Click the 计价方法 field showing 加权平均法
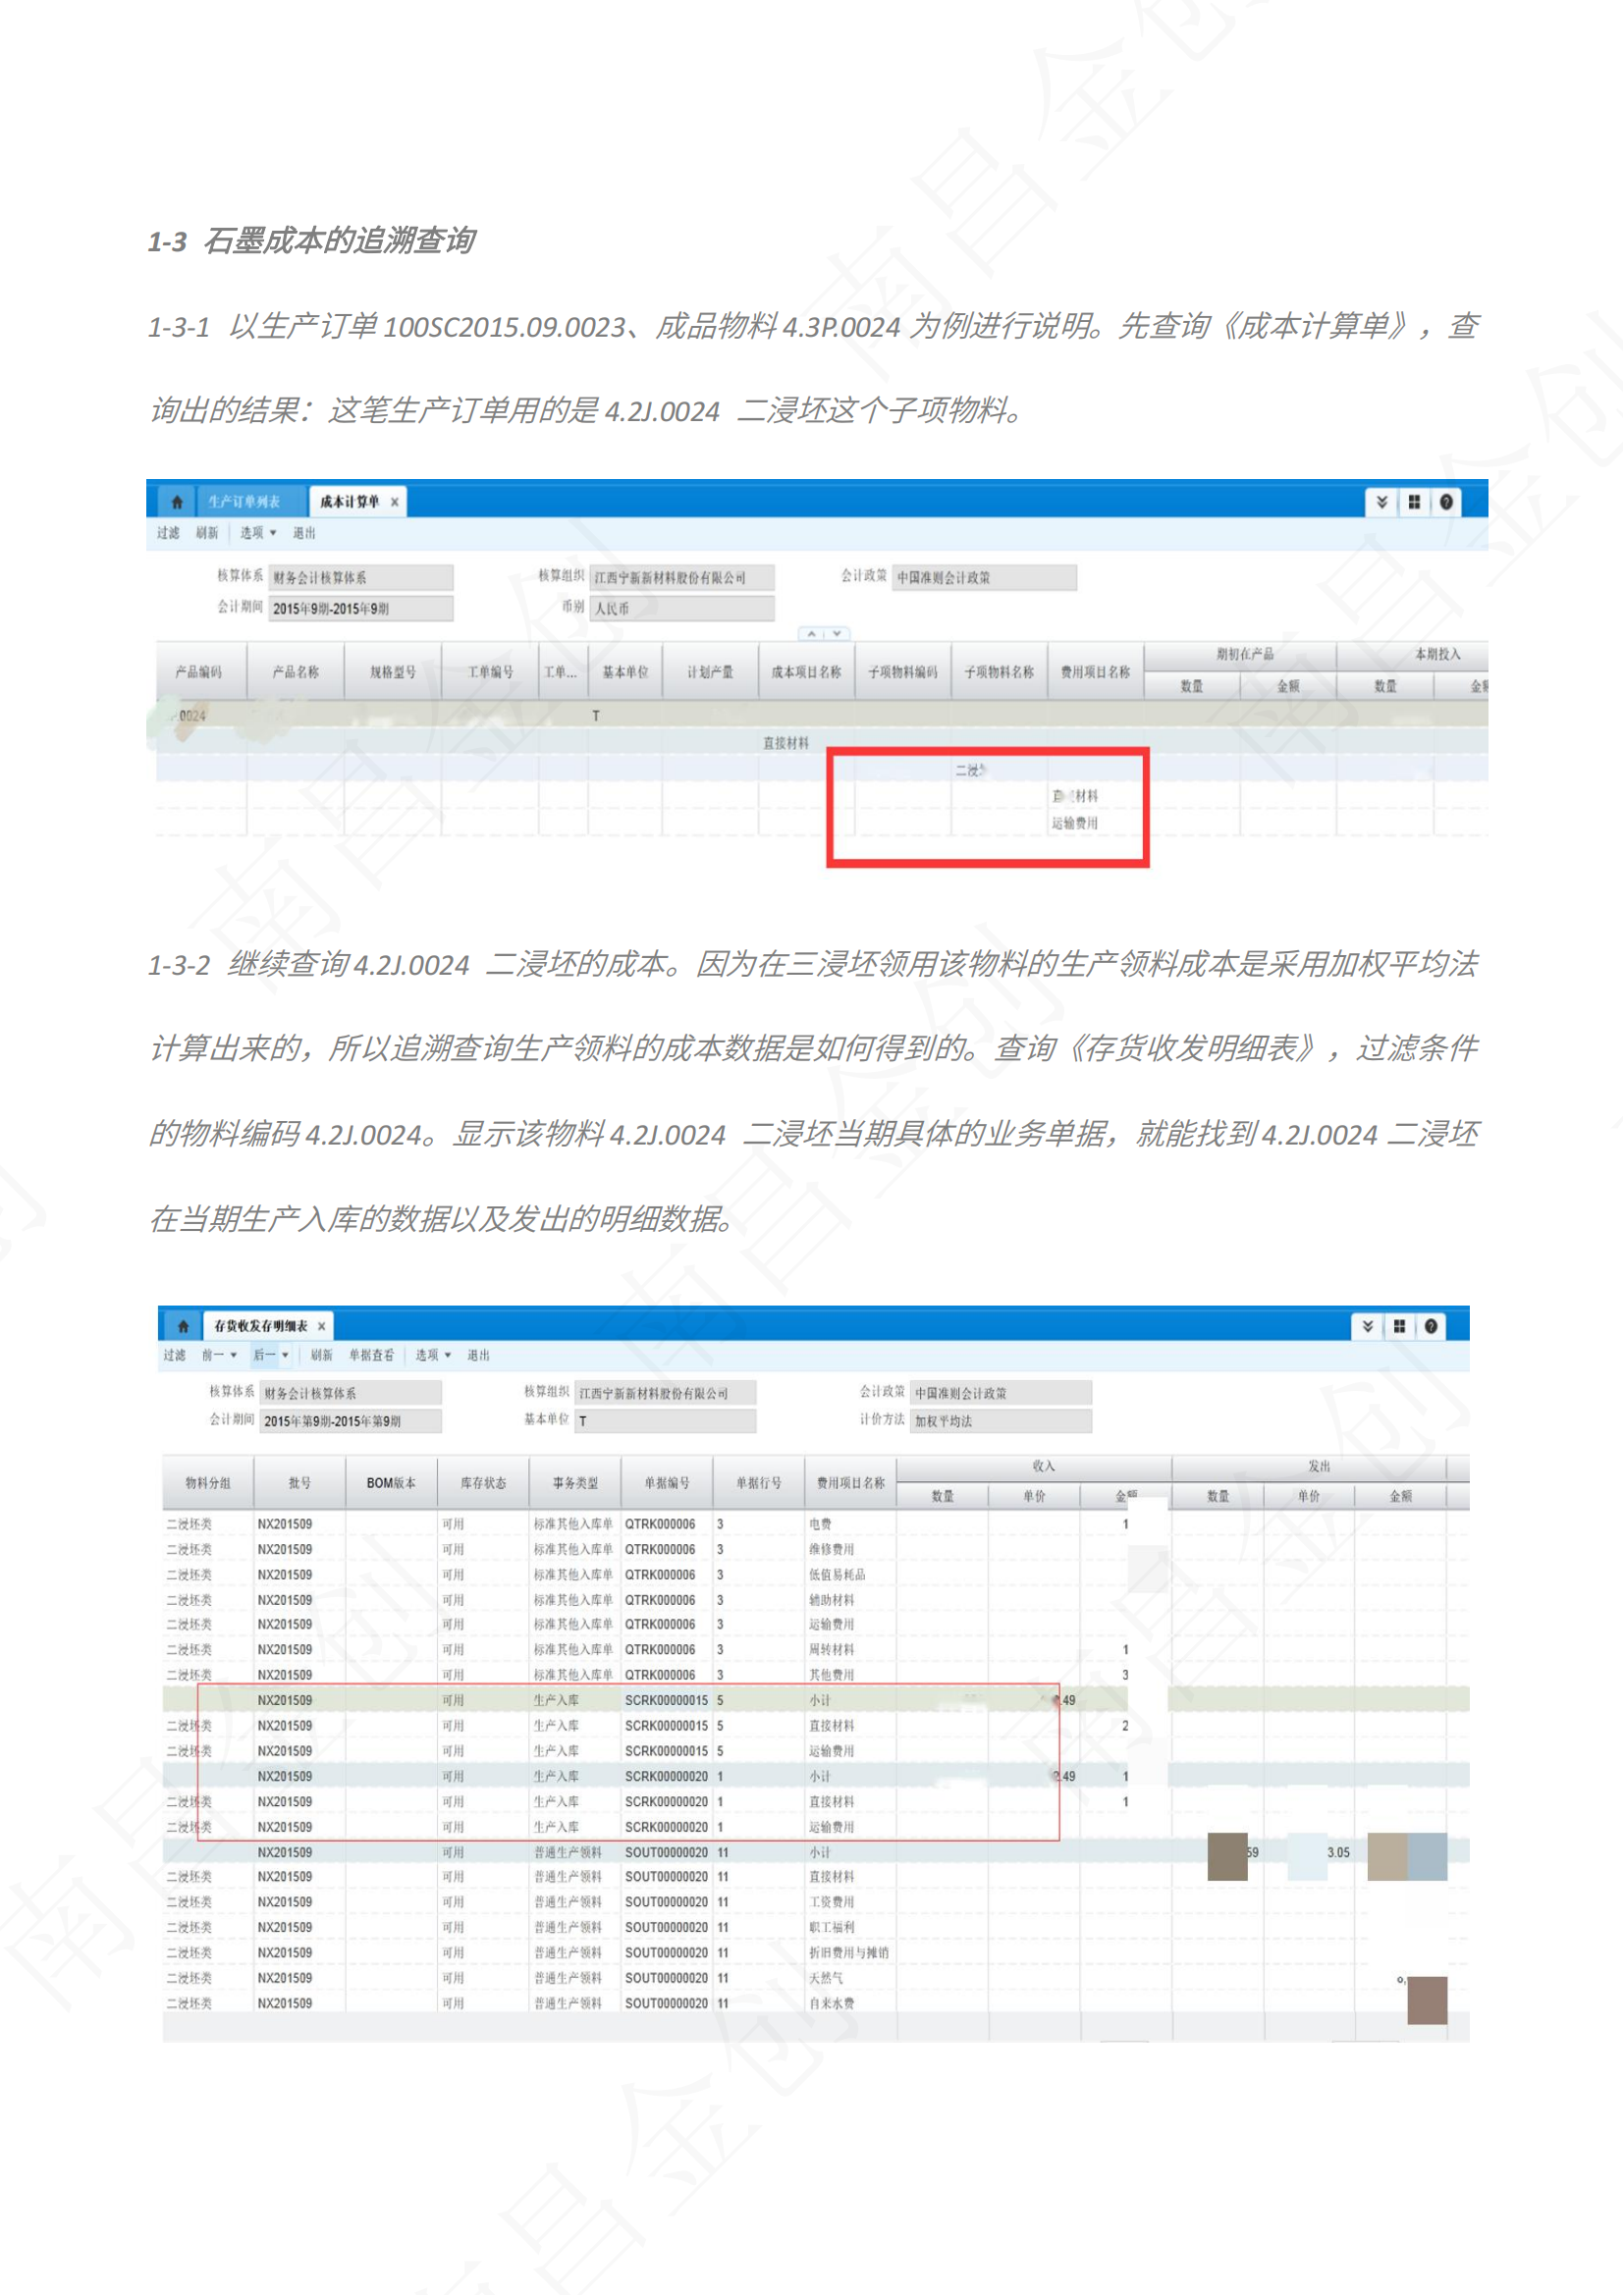Image resolution: width=1624 pixels, height=2296 pixels. [x=1000, y=1421]
